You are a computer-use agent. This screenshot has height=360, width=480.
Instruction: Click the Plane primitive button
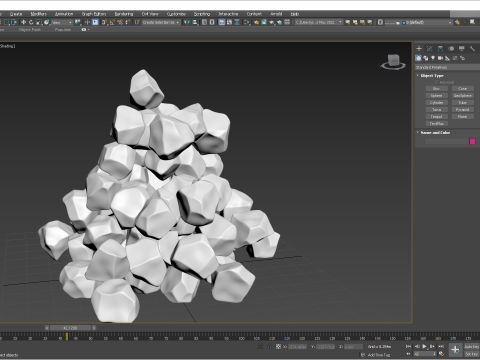(462, 117)
